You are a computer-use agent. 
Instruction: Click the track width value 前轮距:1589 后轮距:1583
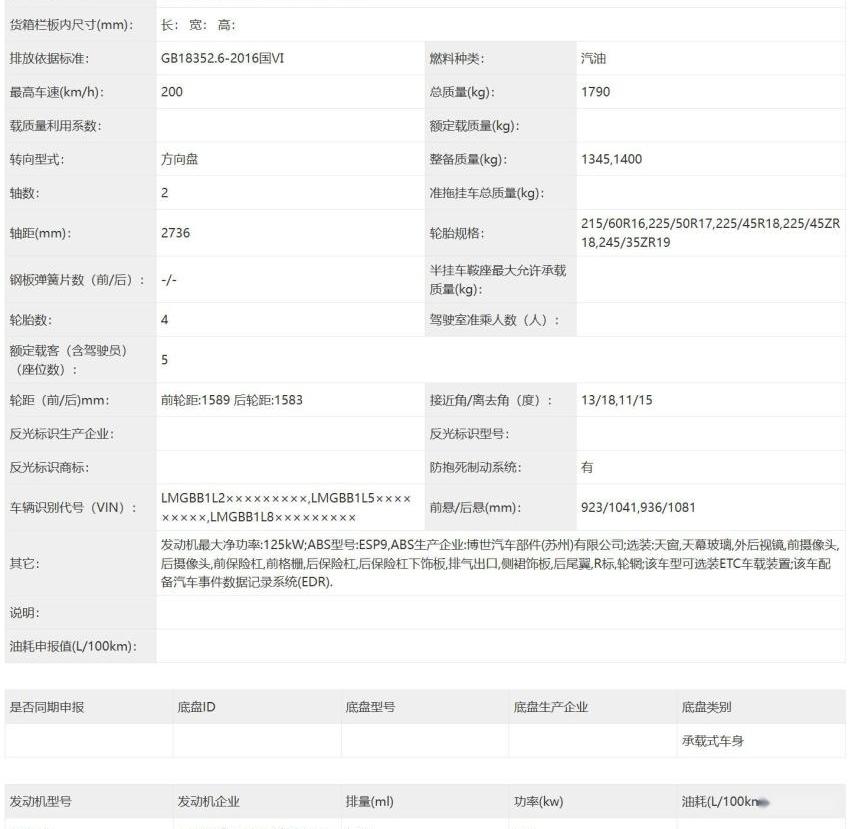(x=231, y=400)
